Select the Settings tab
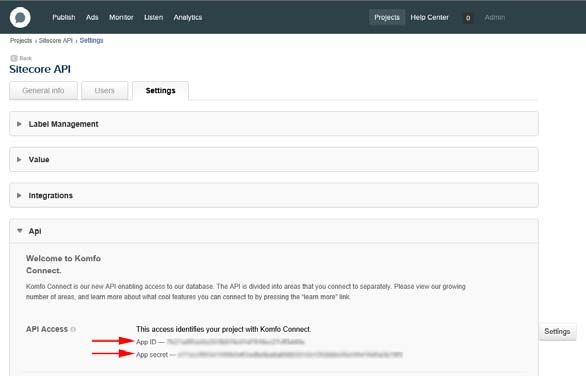Screen dimensions: 586x376 point(160,91)
